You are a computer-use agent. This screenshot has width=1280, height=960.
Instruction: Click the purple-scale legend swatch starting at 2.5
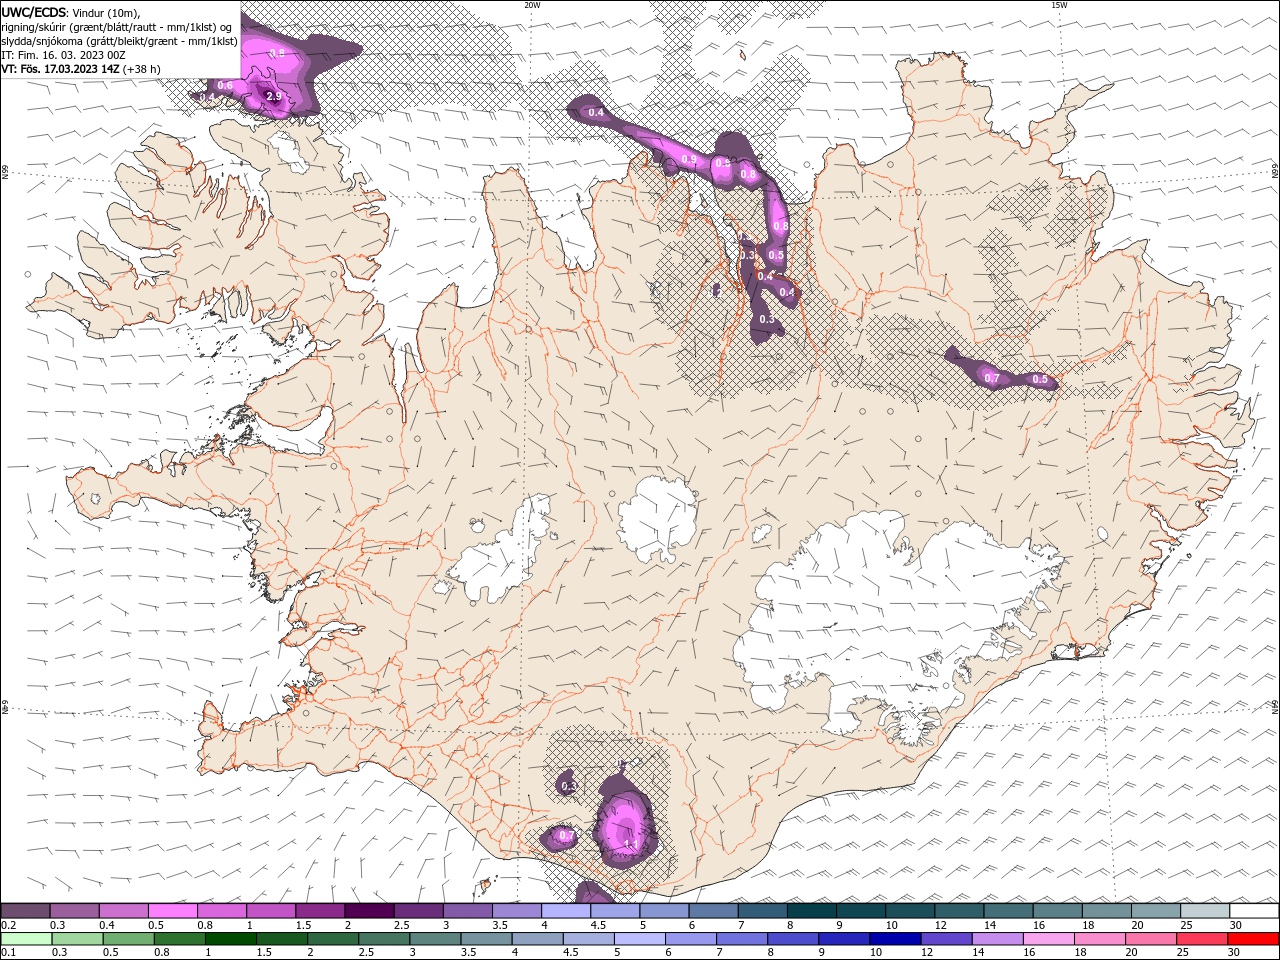[x=418, y=911]
